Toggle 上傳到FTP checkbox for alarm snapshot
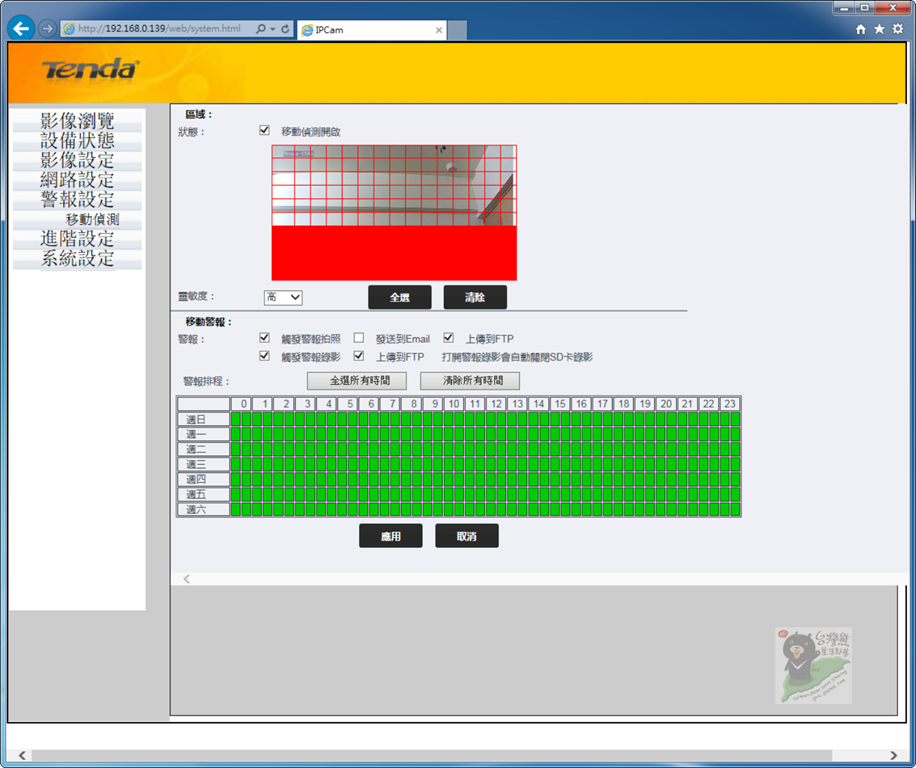The image size is (916, 768). [x=449, y=338]
